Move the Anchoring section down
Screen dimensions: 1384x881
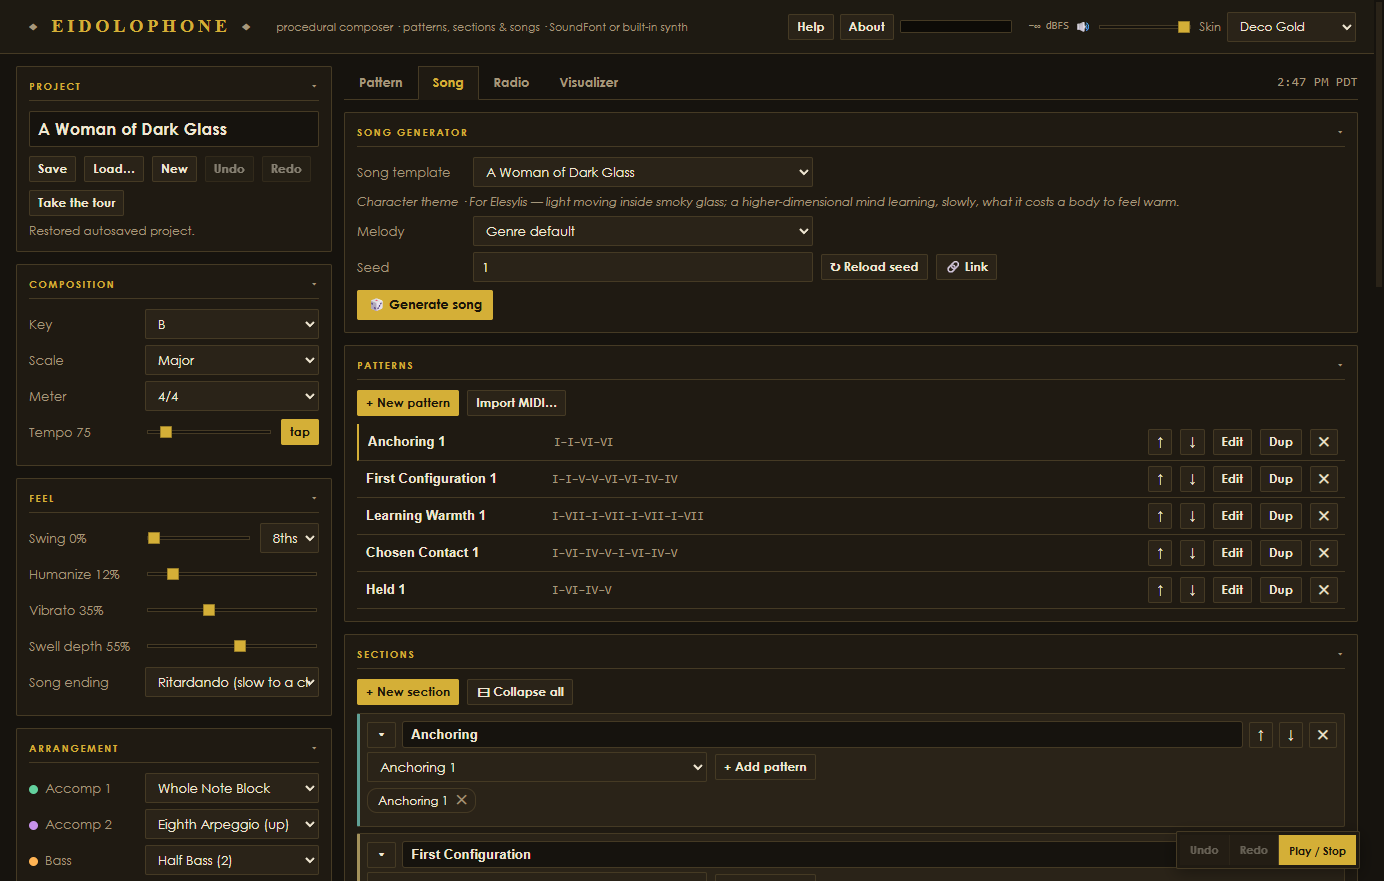click(x=1290, y=735)
